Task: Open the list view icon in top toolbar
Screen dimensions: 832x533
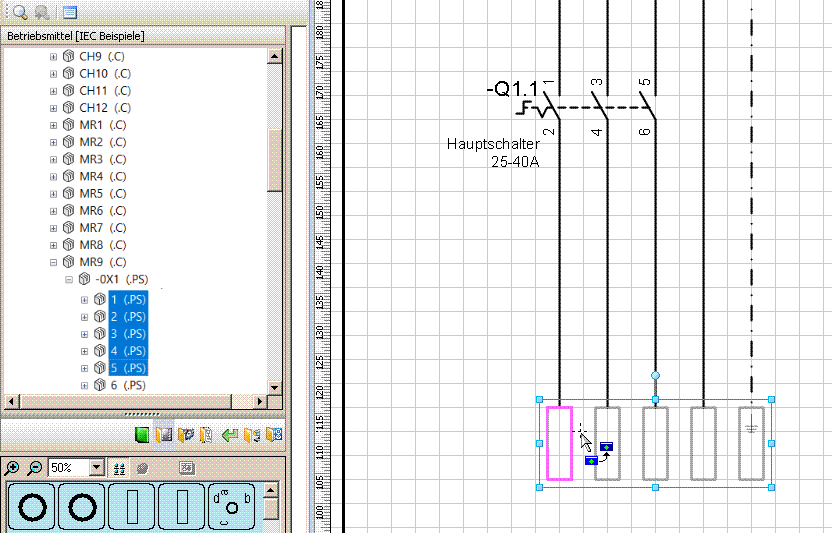Action: click(x=69, y=13)
